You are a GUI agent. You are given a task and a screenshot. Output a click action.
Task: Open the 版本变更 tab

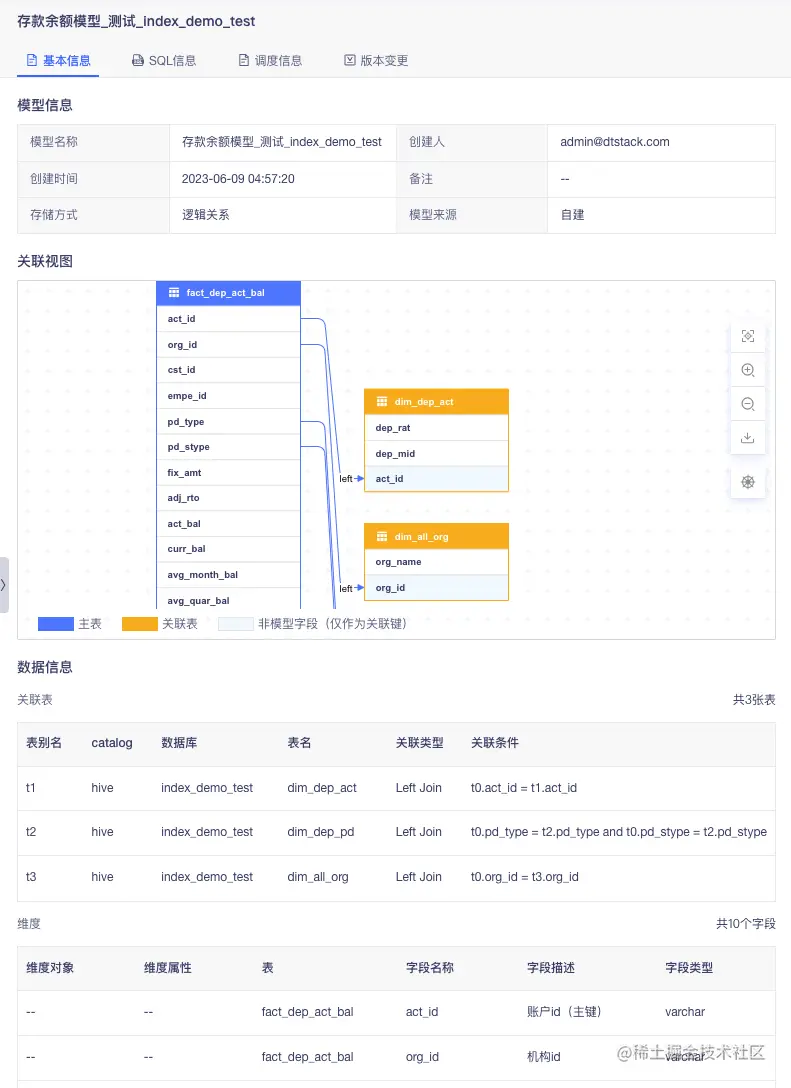pyautogui.click(x=376, y=60)
